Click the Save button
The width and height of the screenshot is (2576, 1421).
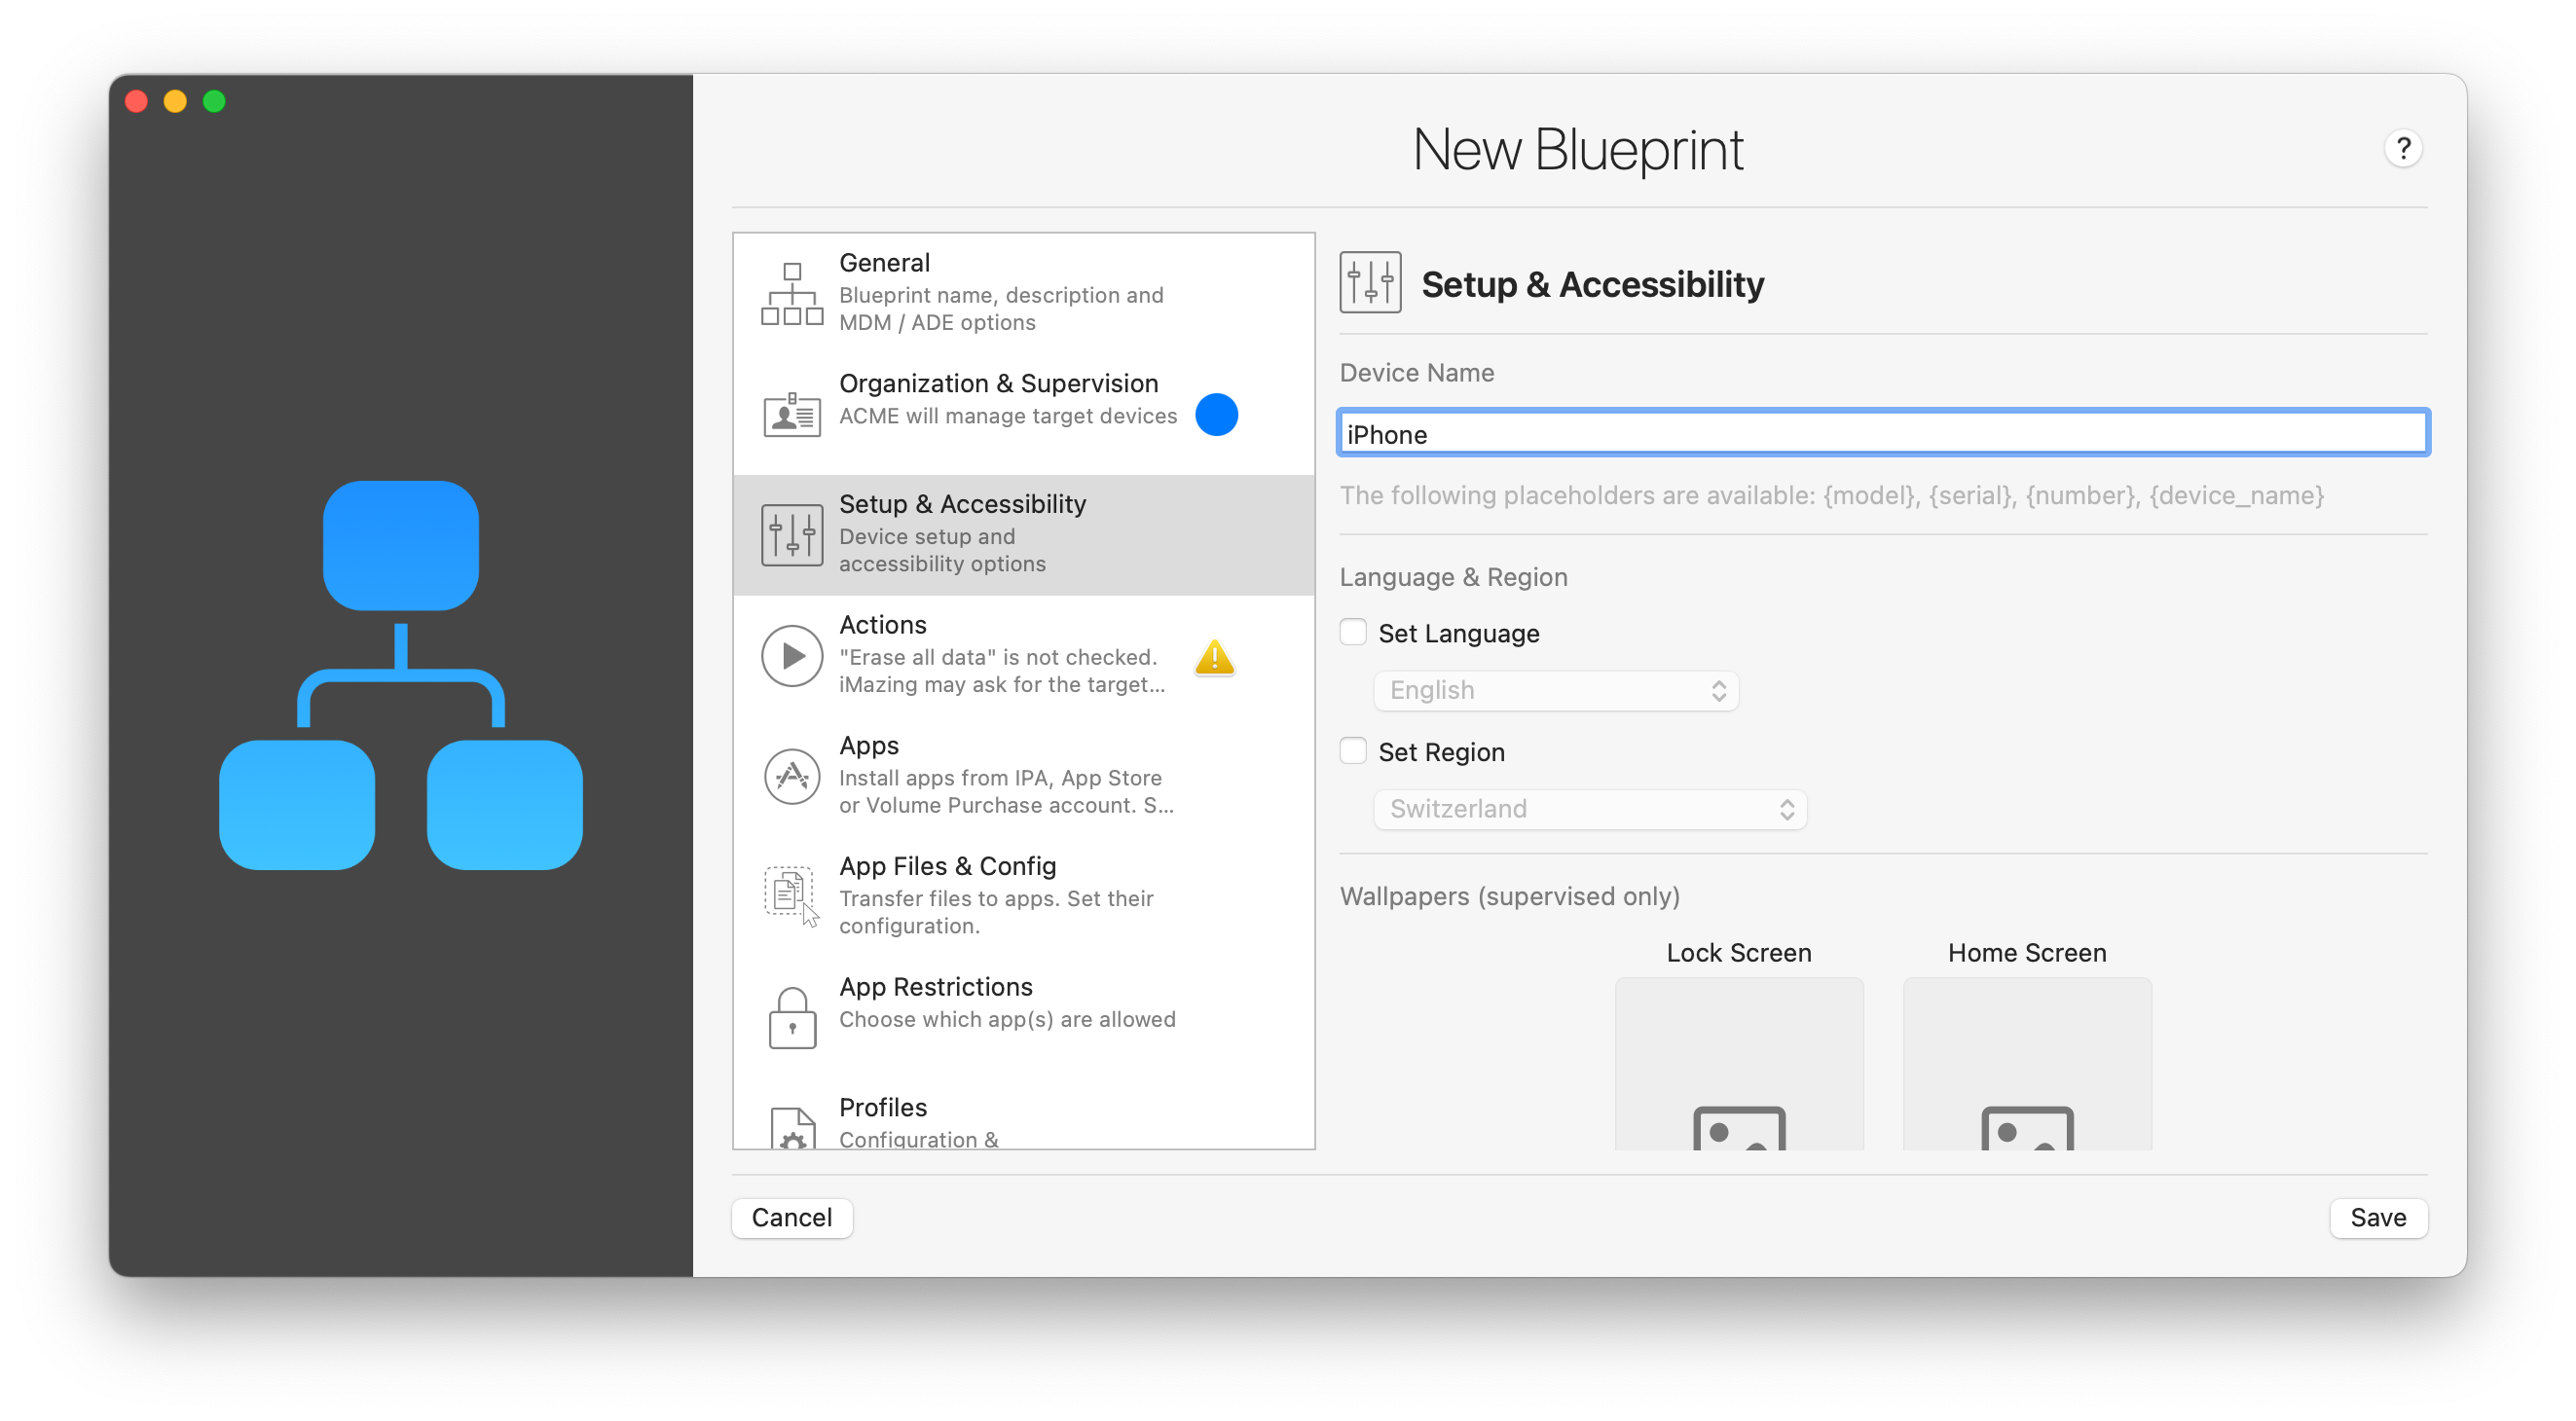pyautogui.click(x=2378, y=1217)
